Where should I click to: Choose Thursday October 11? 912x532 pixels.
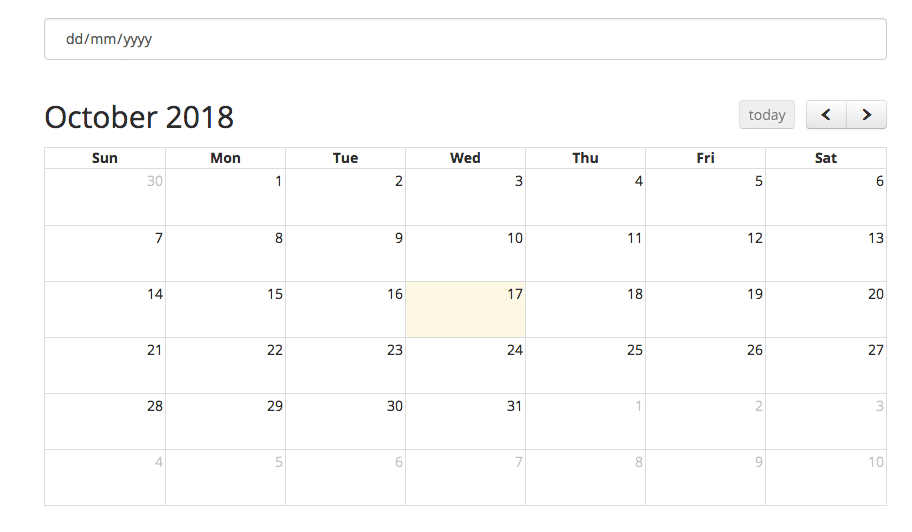pos(585,253)
